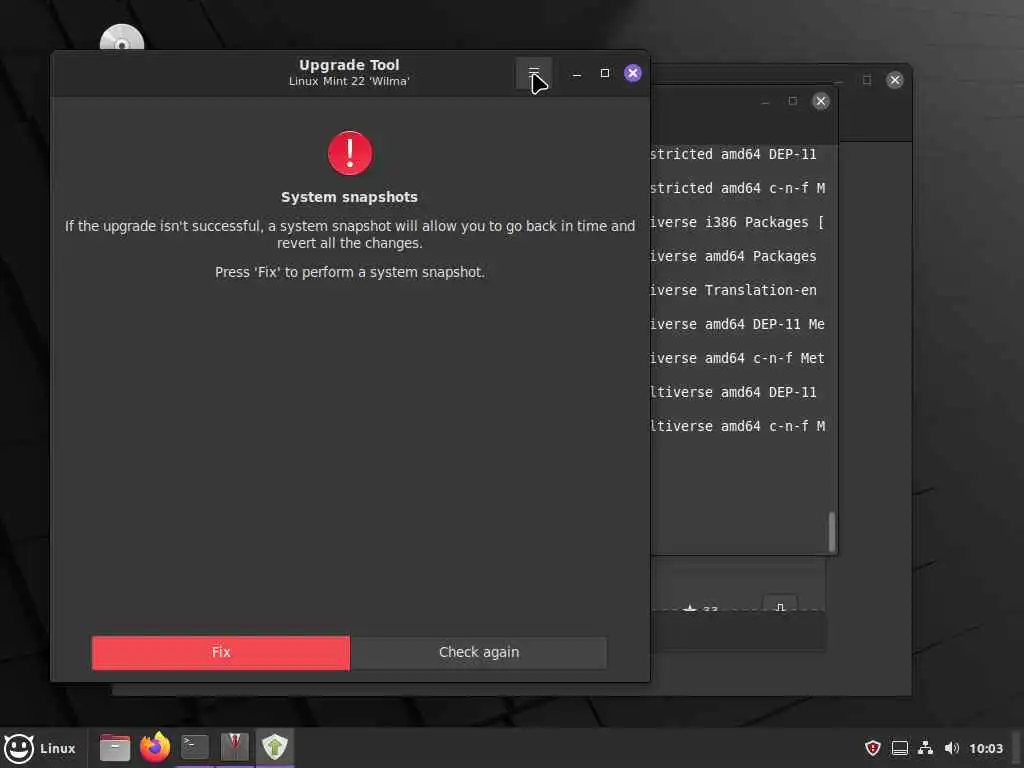The width and height of the screenshot is (1024, 768).
Task: Open the file manager from taskbar
Action: click(x=115, y=748)
